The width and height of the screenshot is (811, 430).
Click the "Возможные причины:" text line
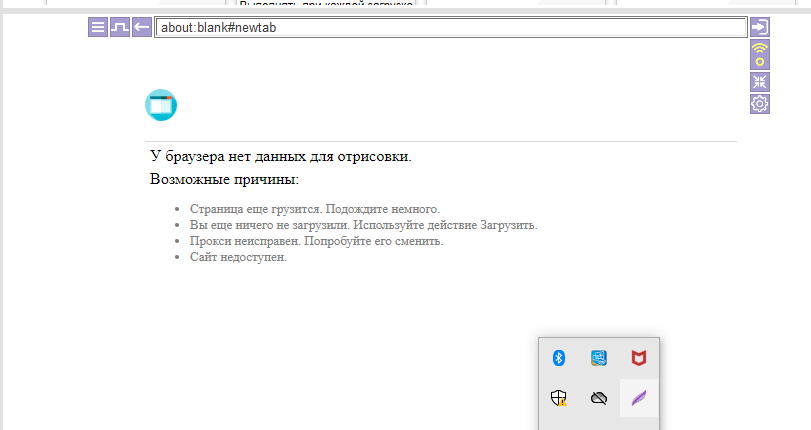[x=224, y=180]
